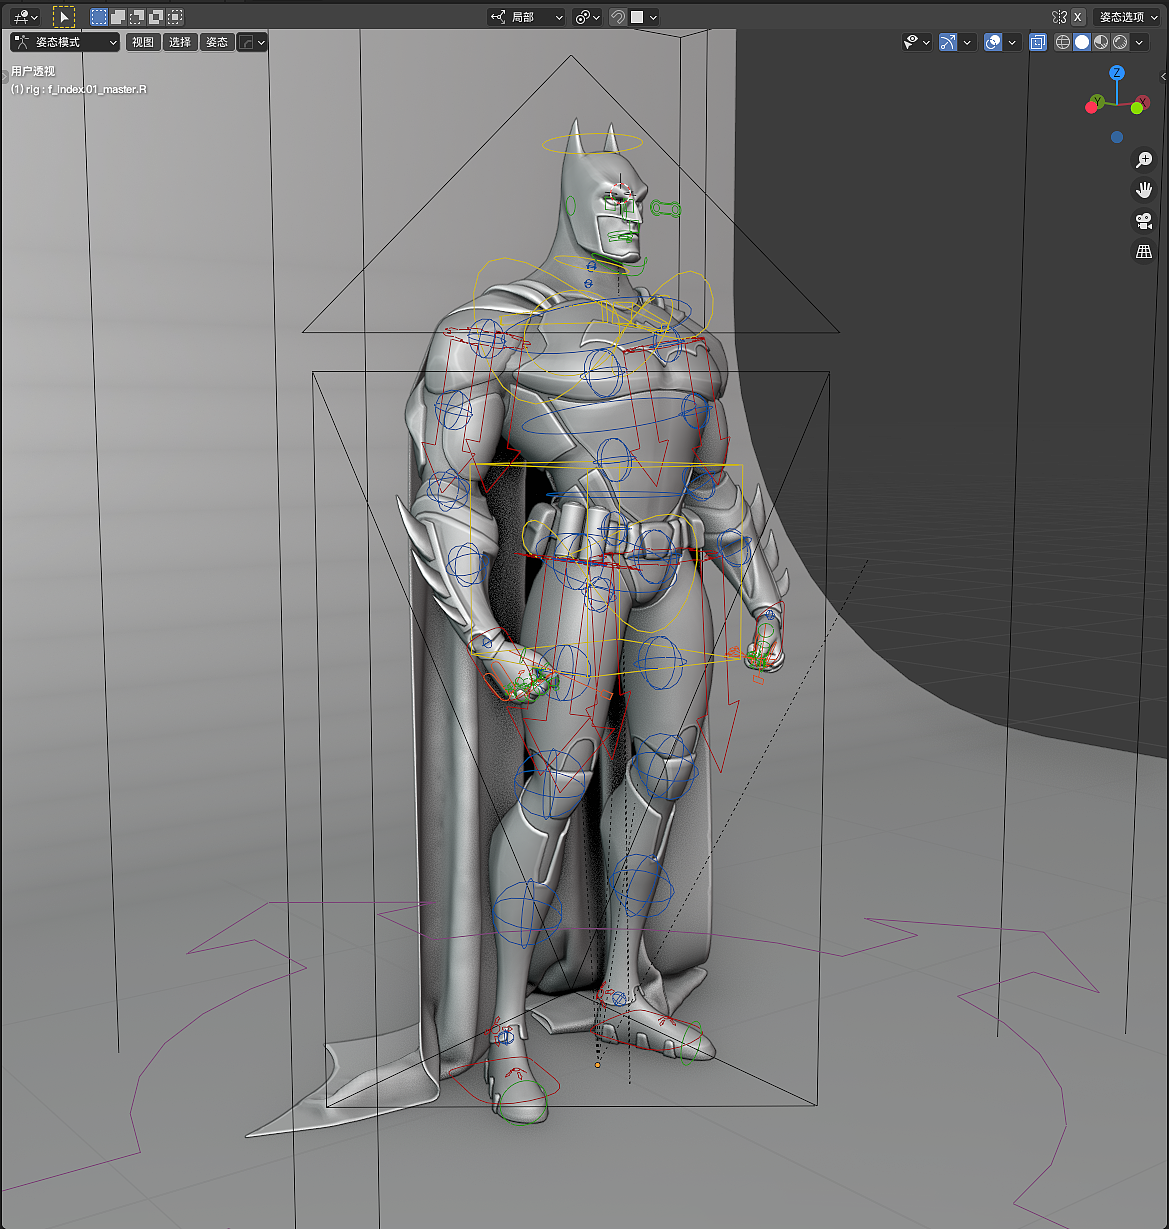
Task: Click the zoom view magnifier icon
Action: 1144,160
